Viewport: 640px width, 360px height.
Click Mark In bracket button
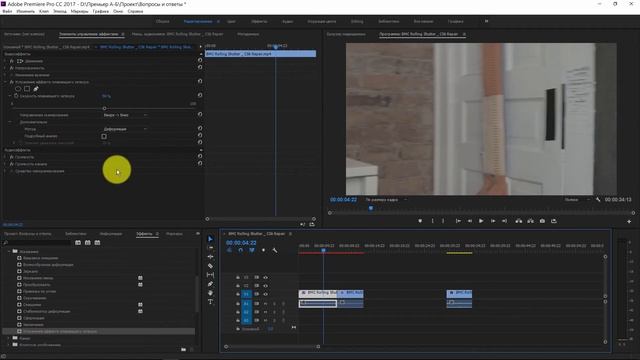coord(433,221)
